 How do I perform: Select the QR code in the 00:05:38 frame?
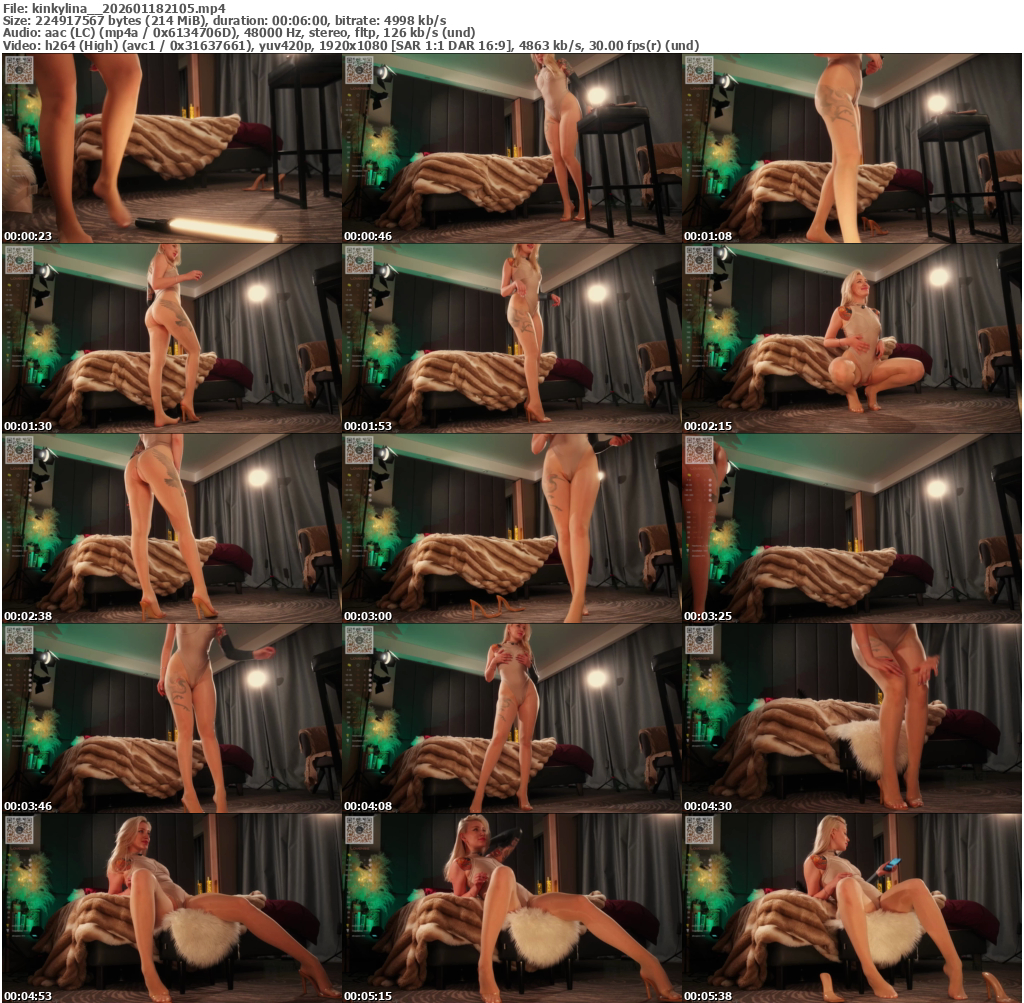coord(699,830)
